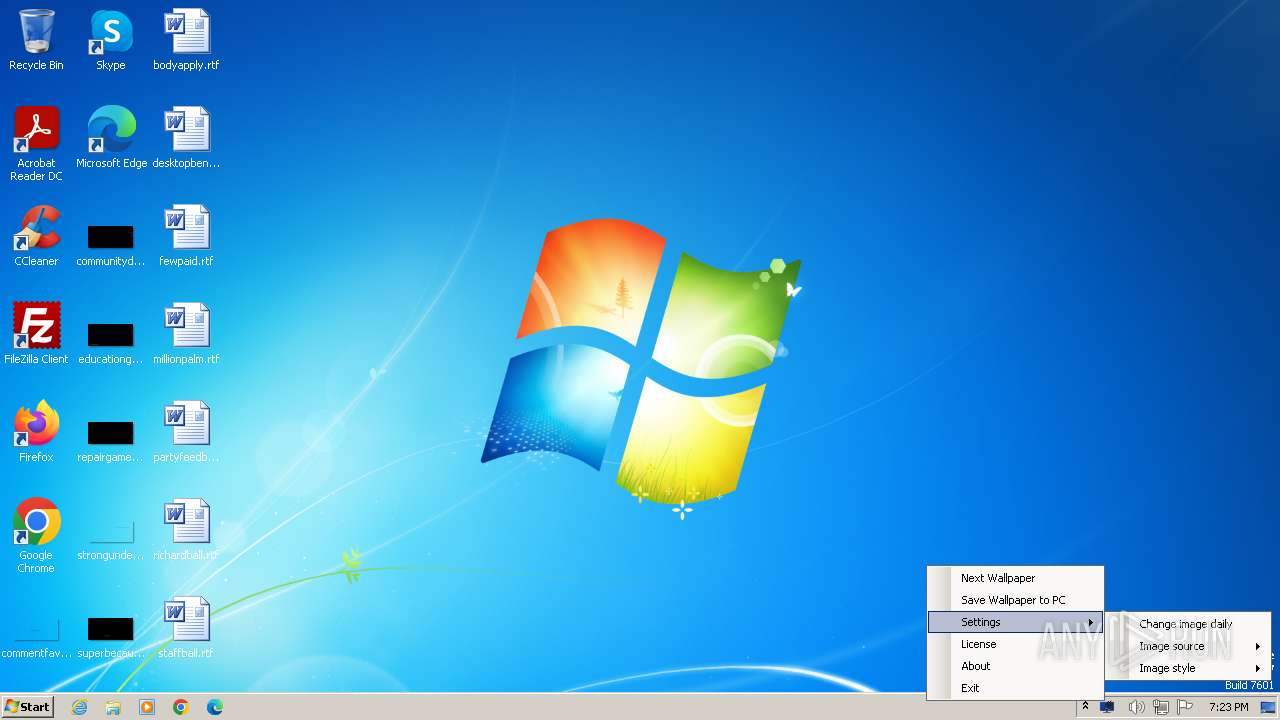Screen dimensions: 1280x720
Task: Select License in the context menu
Action: click(x=1015, y=644)
